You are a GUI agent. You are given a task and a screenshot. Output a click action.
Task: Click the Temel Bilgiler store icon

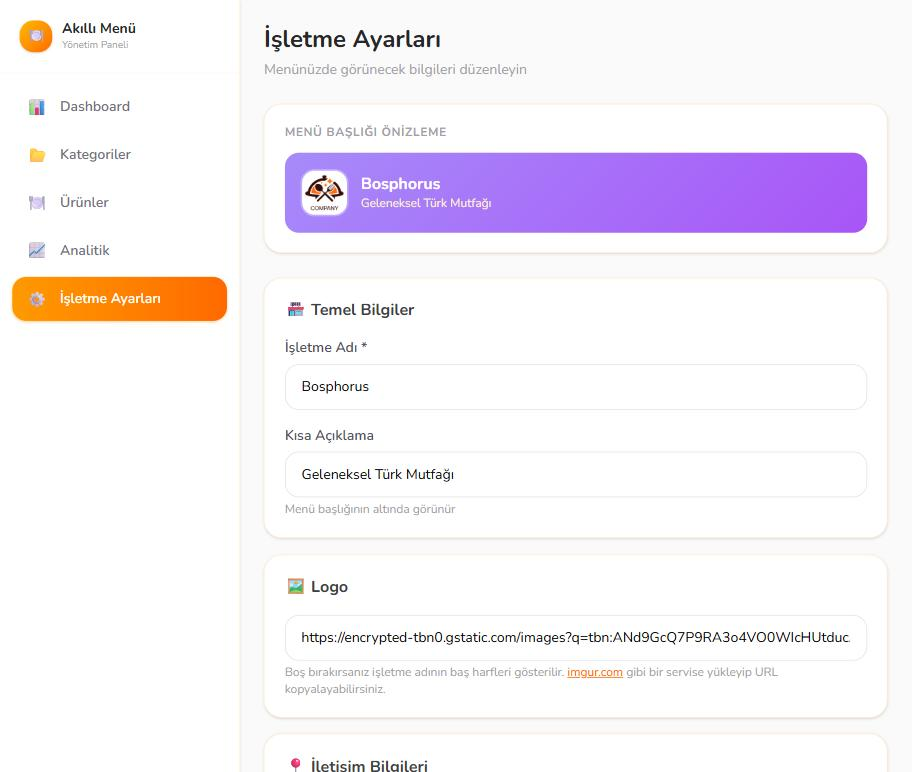click(x=295, y=309)
